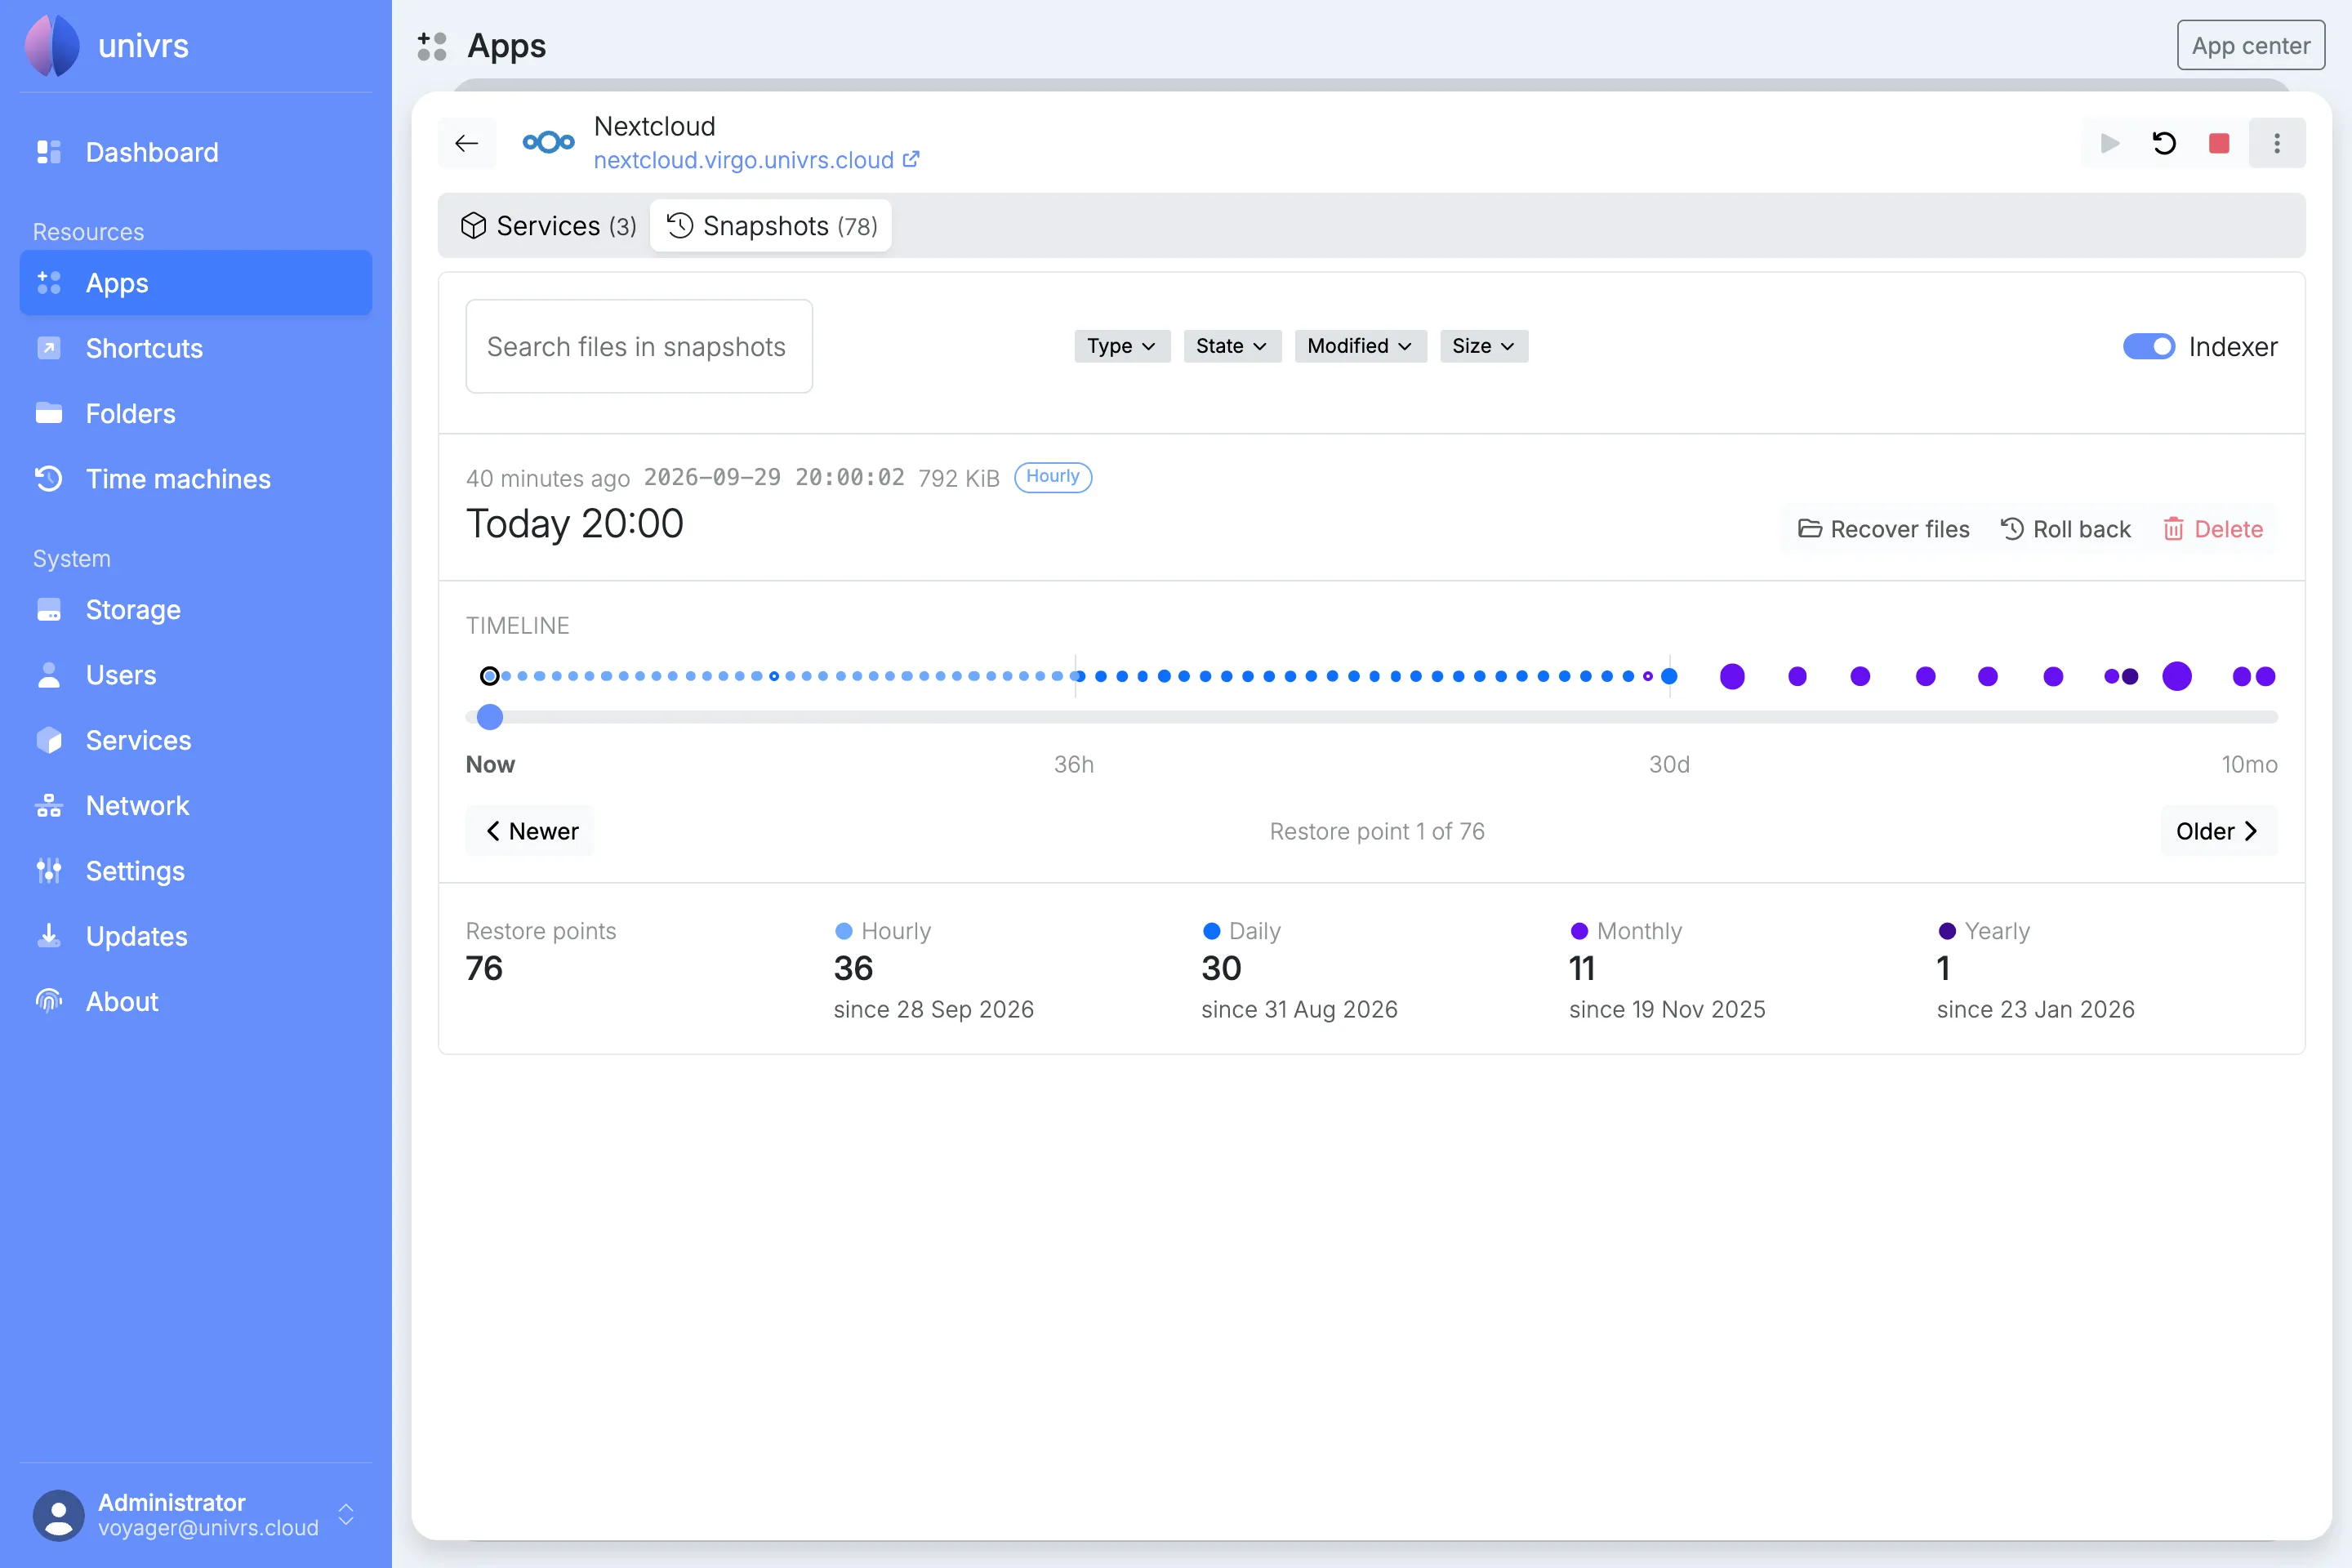Go to Newer restore point

(531, 831)
